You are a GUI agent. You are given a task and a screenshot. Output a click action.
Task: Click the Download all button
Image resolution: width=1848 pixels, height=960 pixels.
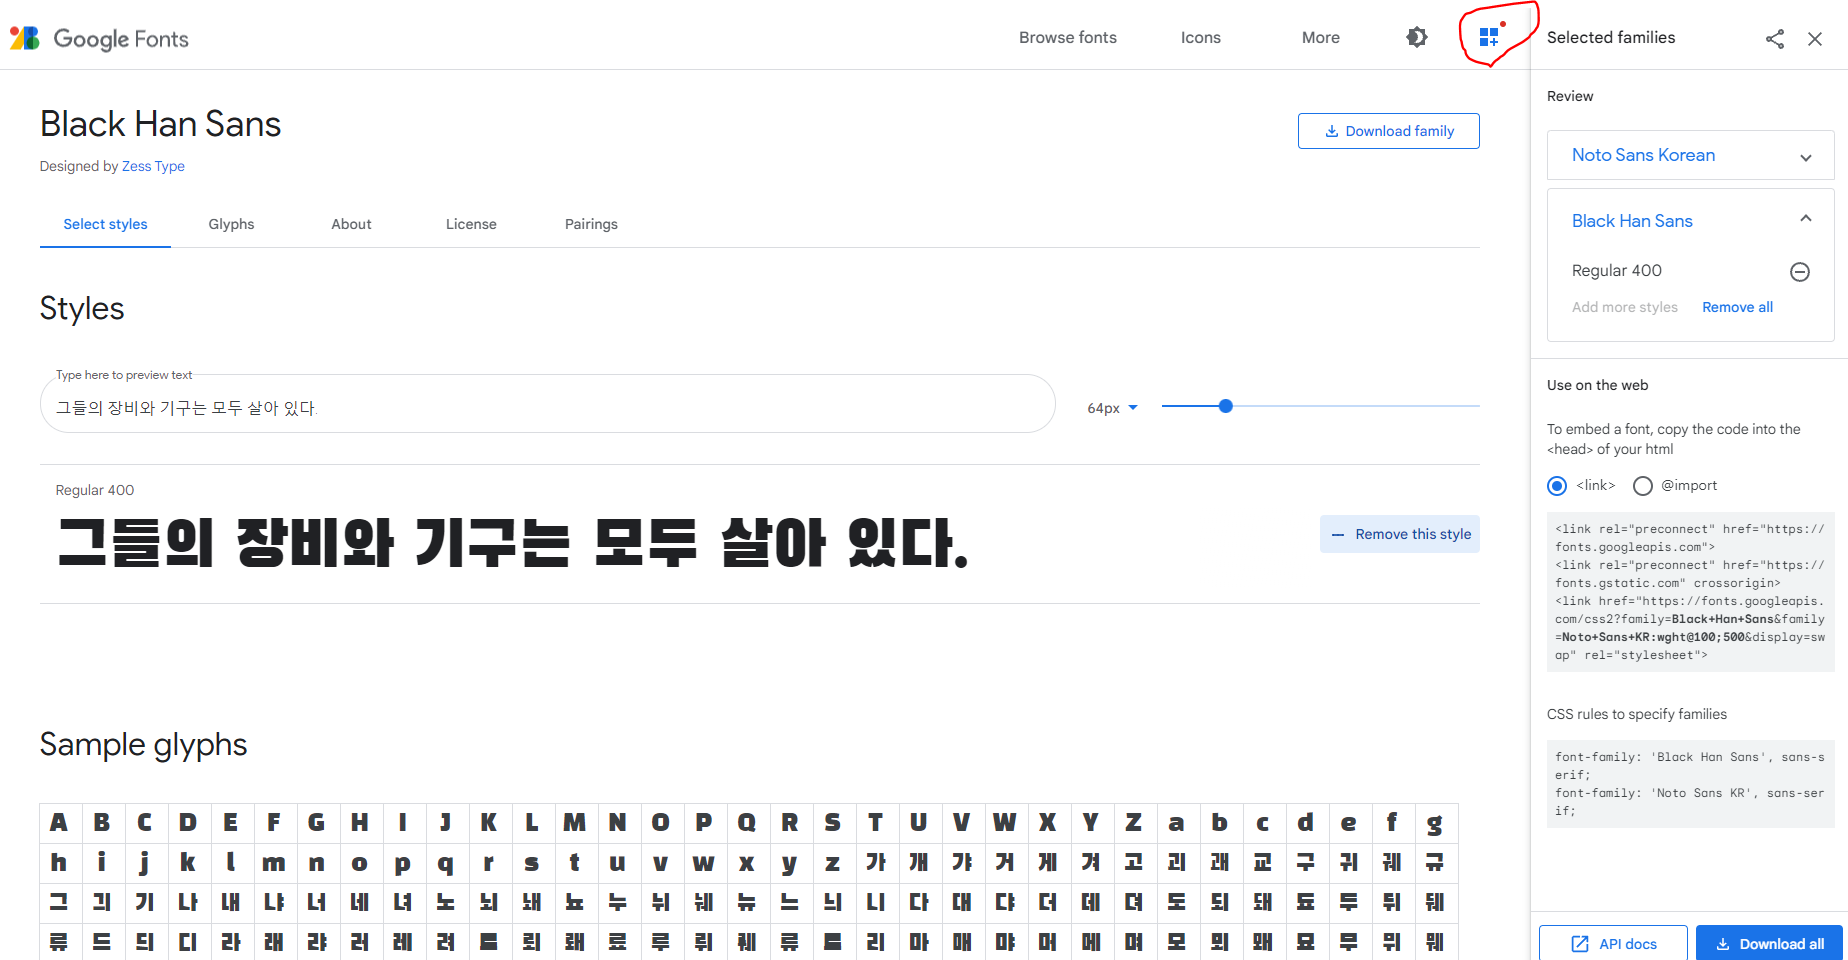[1770, 944]
